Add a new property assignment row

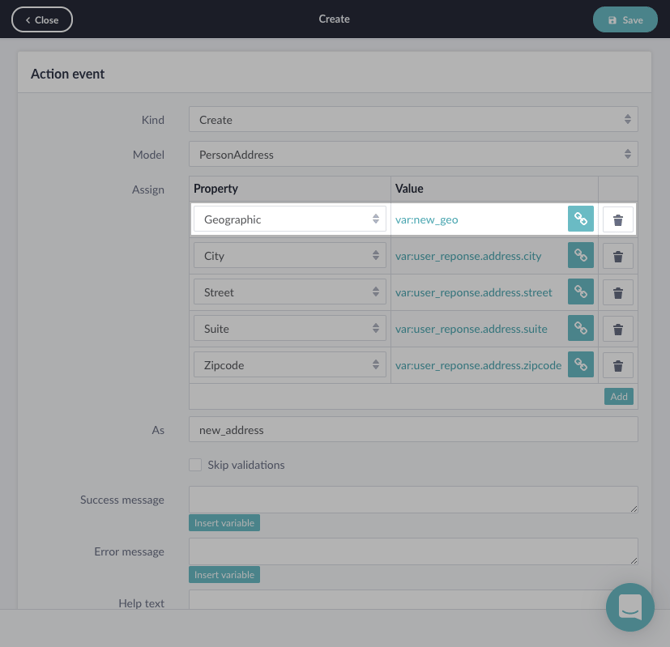pos(618,397)
